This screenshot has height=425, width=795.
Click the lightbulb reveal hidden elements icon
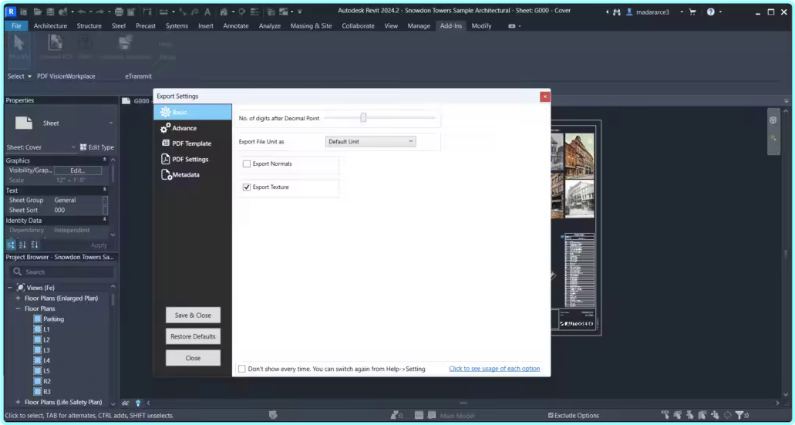(x=137, y=403)
